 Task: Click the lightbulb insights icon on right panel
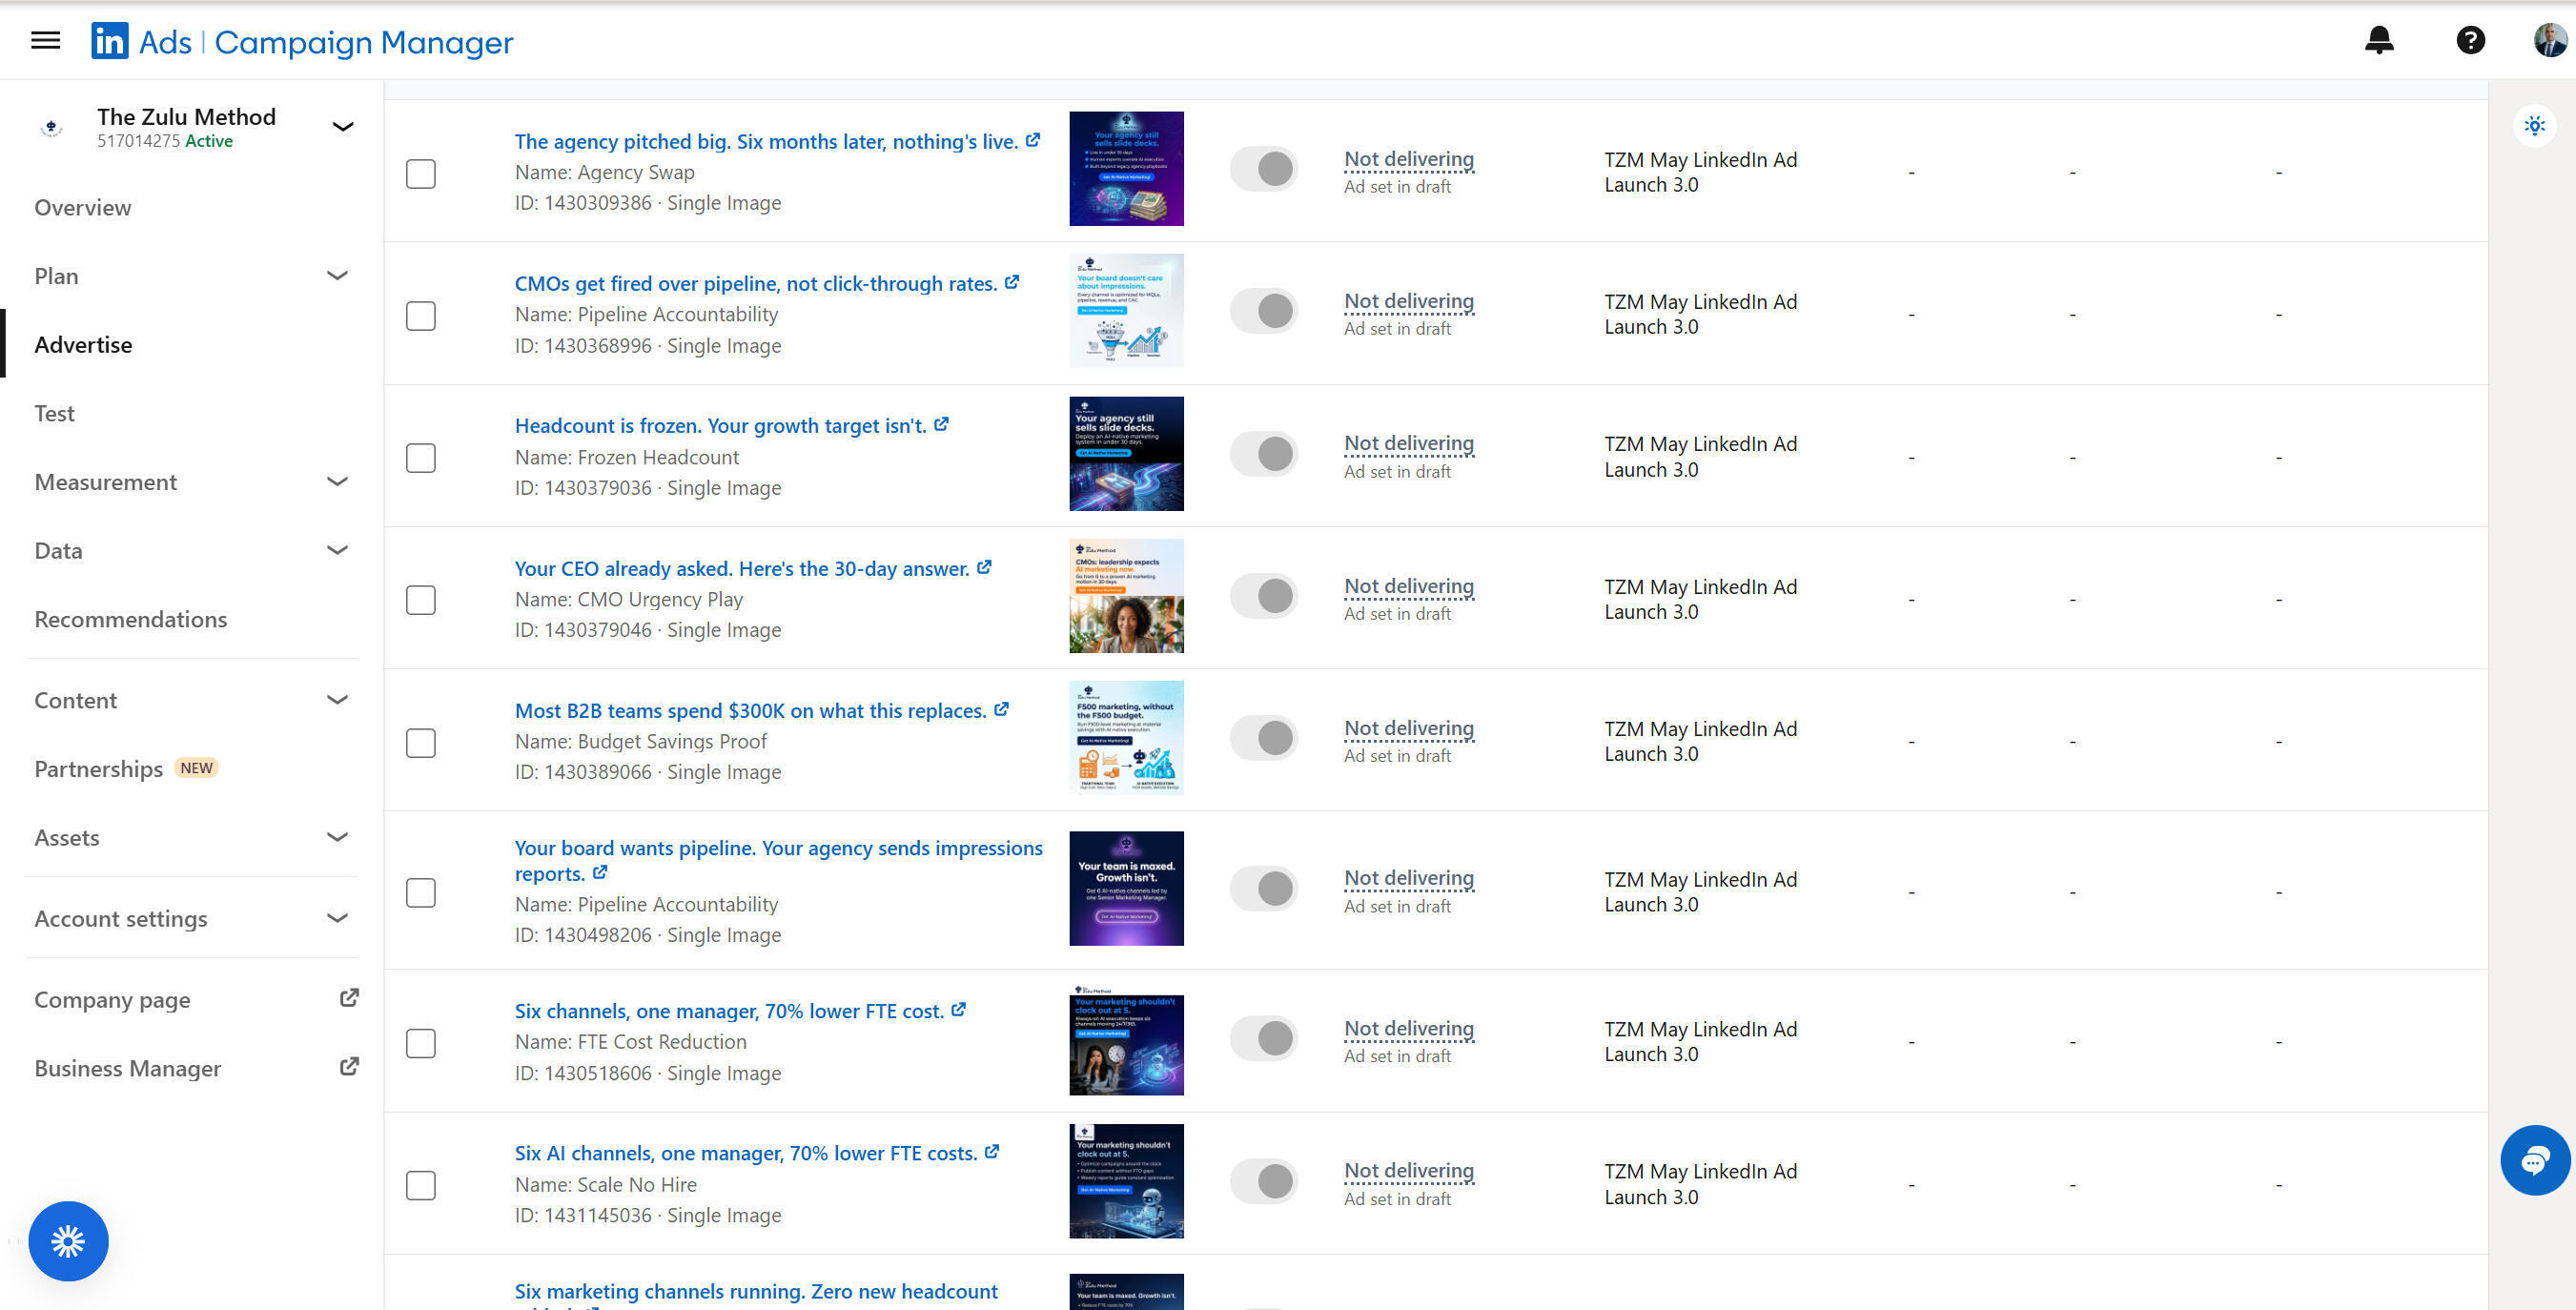(2534, 126)
